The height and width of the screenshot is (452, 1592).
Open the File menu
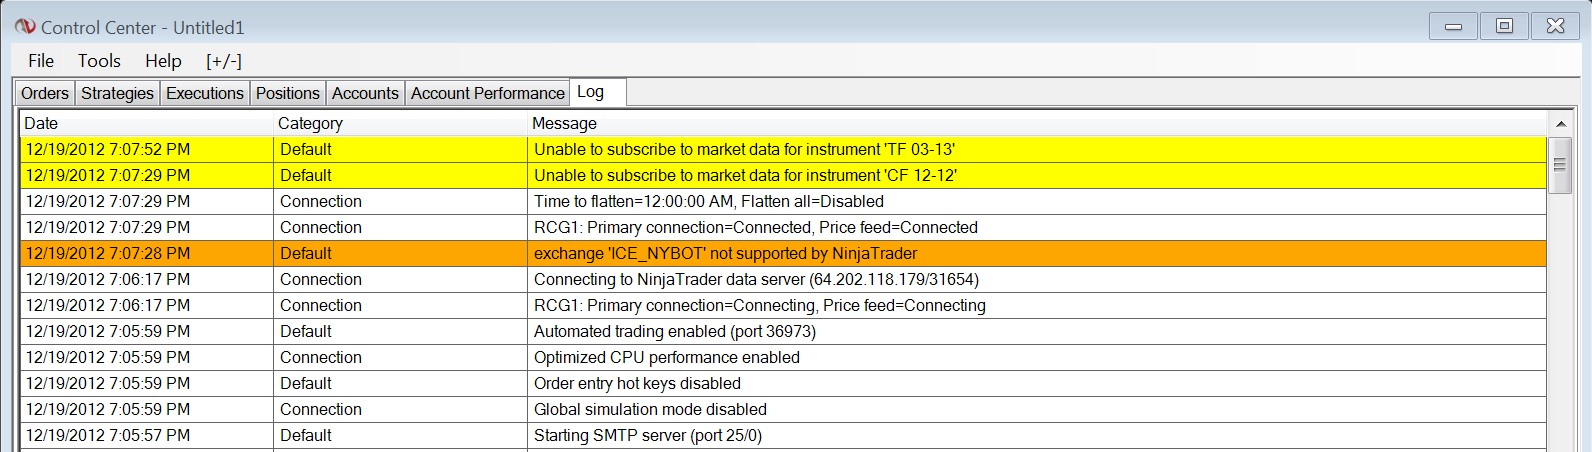[41, 61]
